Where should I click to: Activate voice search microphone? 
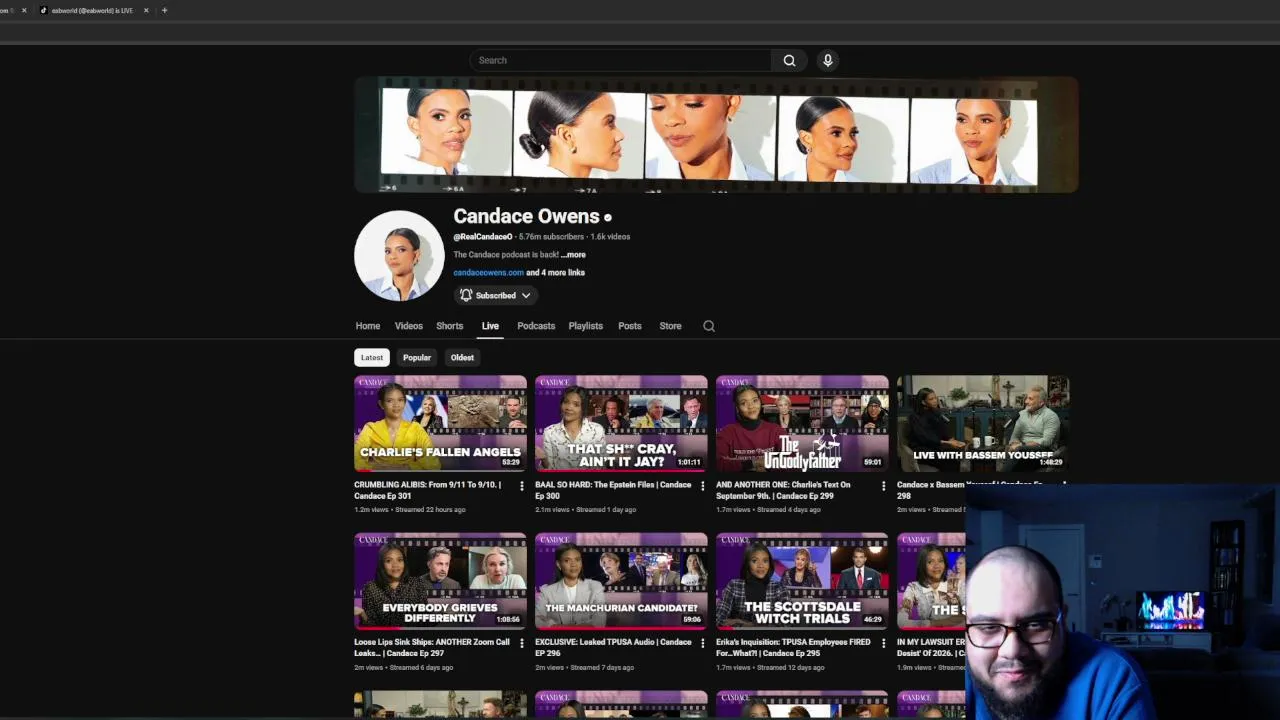[827, 60]
